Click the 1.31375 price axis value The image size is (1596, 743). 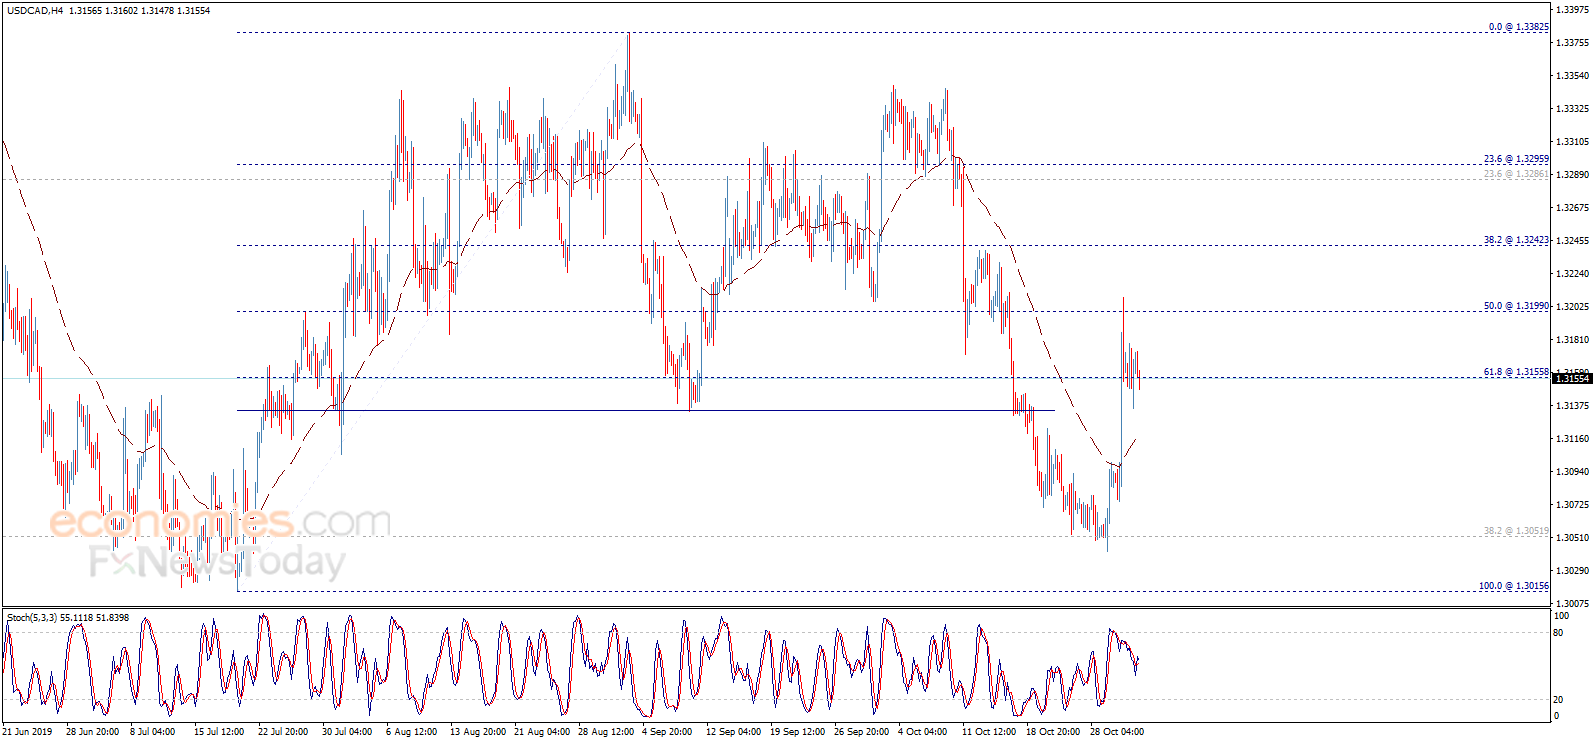[x=1573, y=406]
